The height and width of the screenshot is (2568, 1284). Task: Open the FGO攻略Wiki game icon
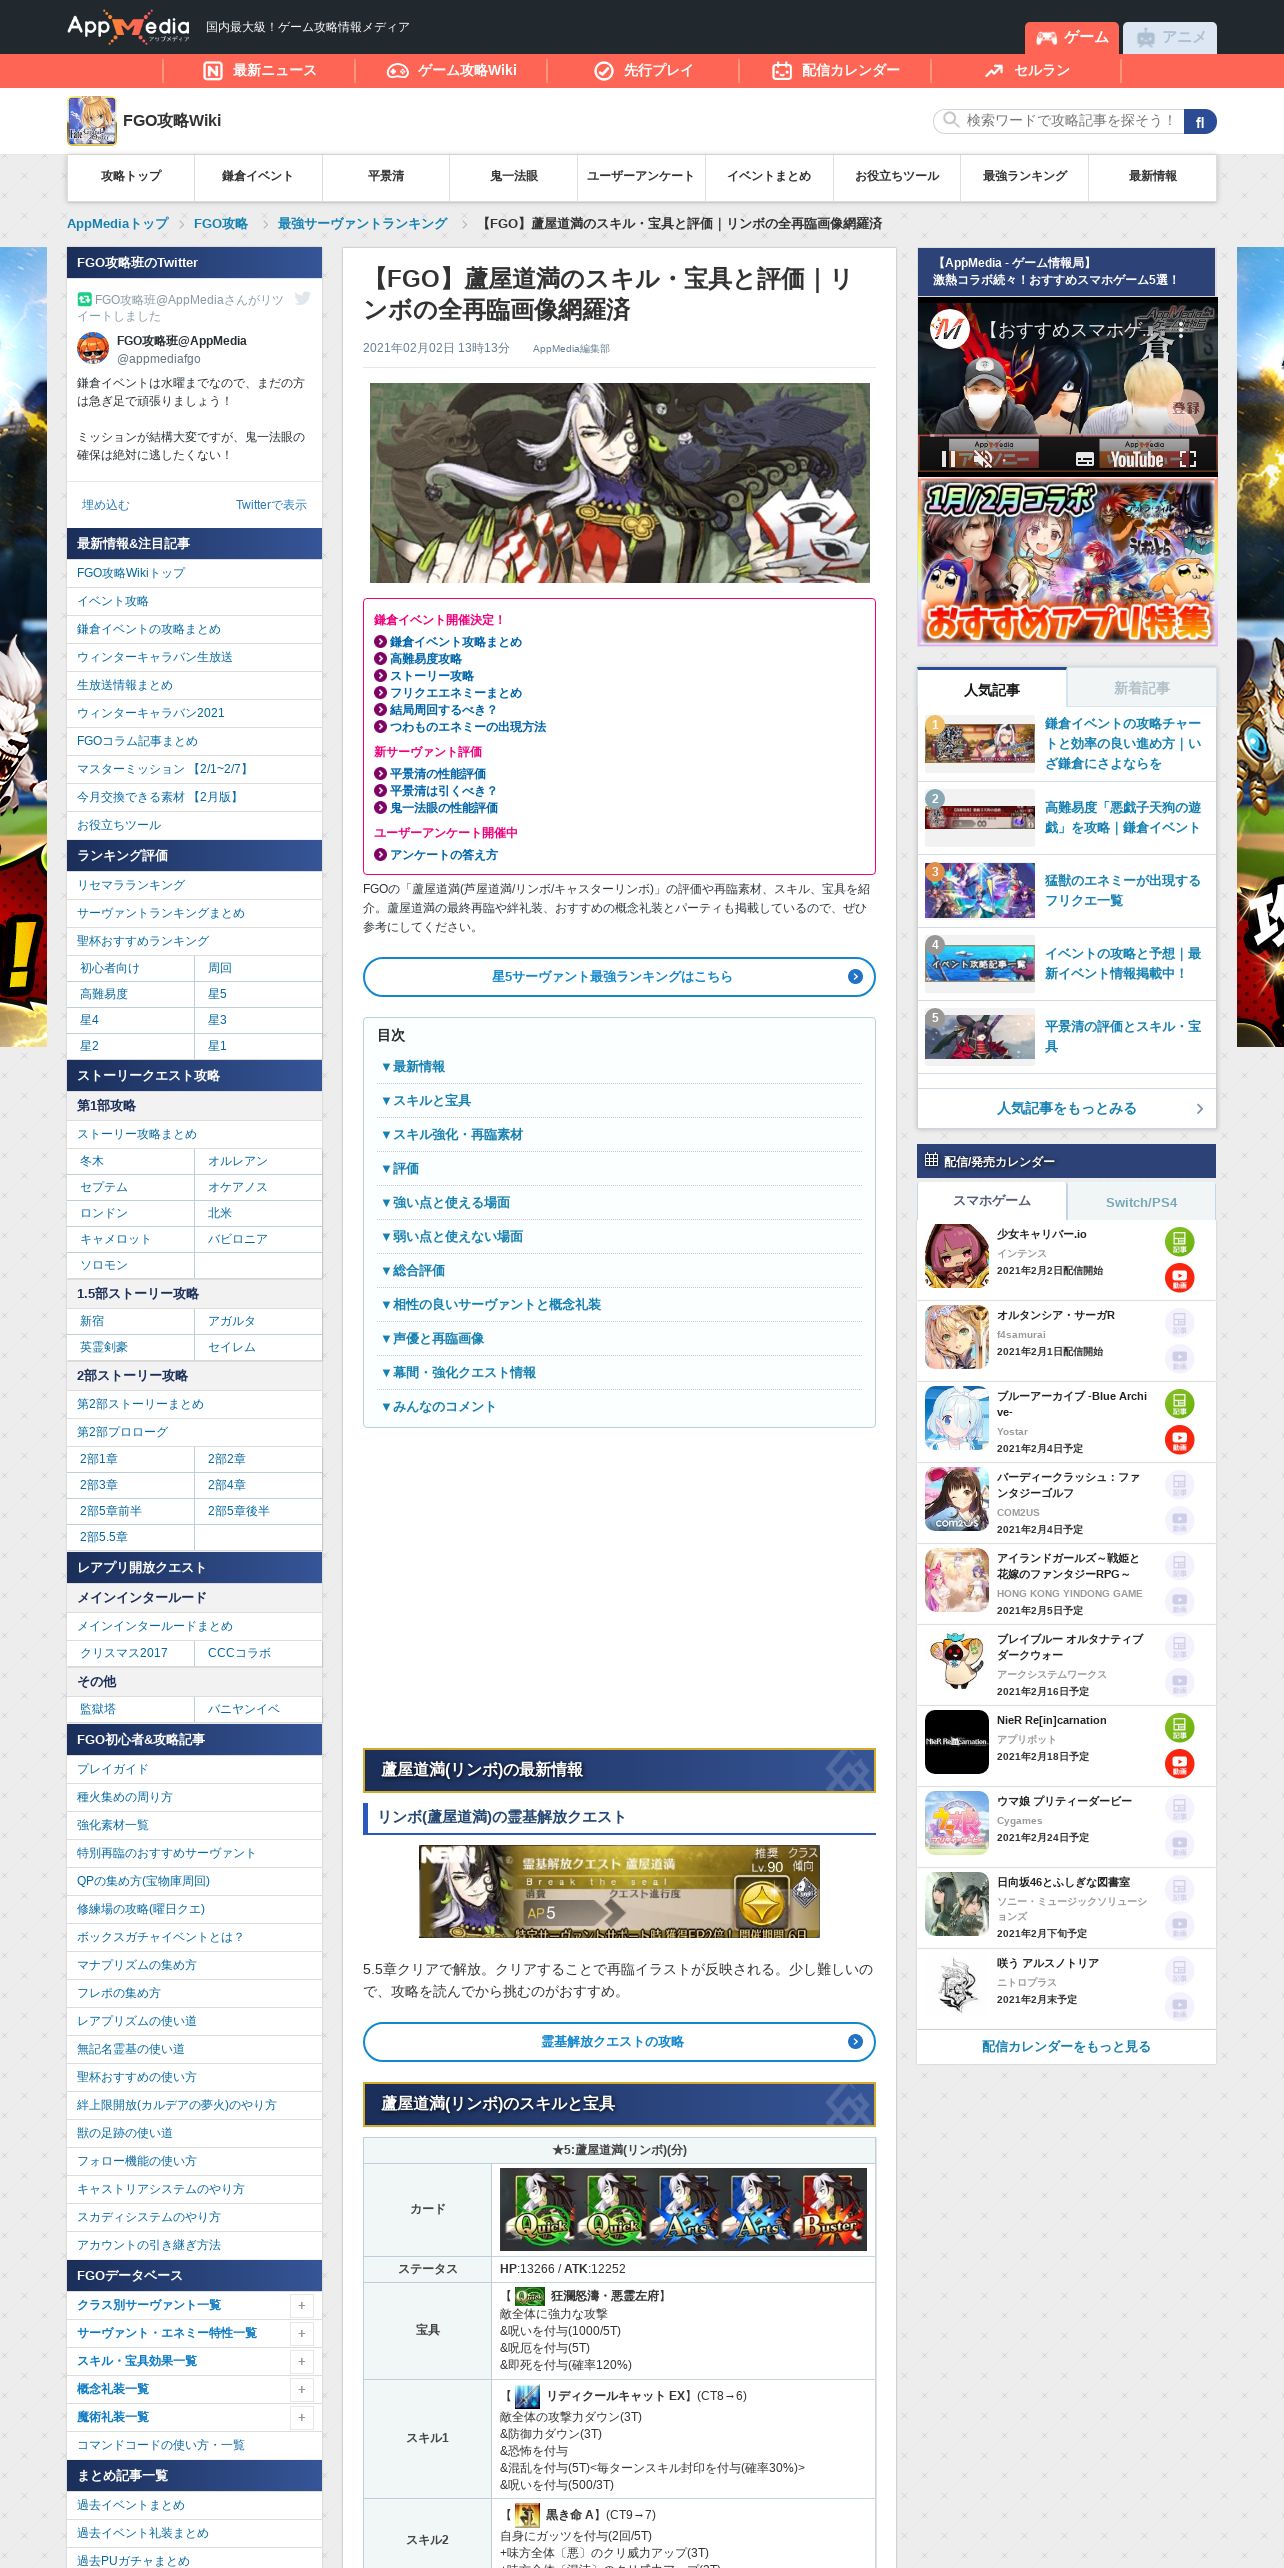point(92,121)
